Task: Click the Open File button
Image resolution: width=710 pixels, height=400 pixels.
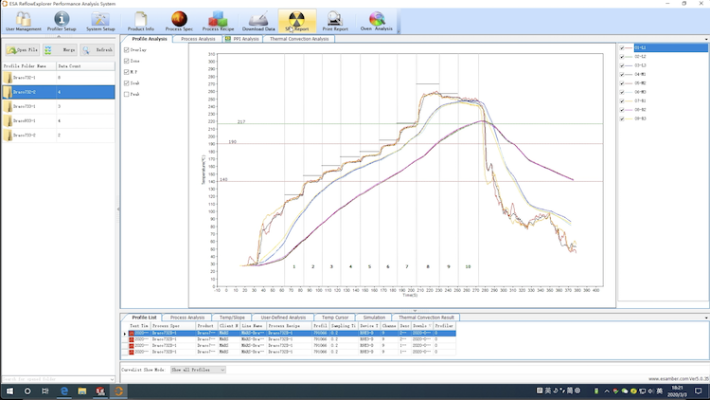Action: point(22,49)
